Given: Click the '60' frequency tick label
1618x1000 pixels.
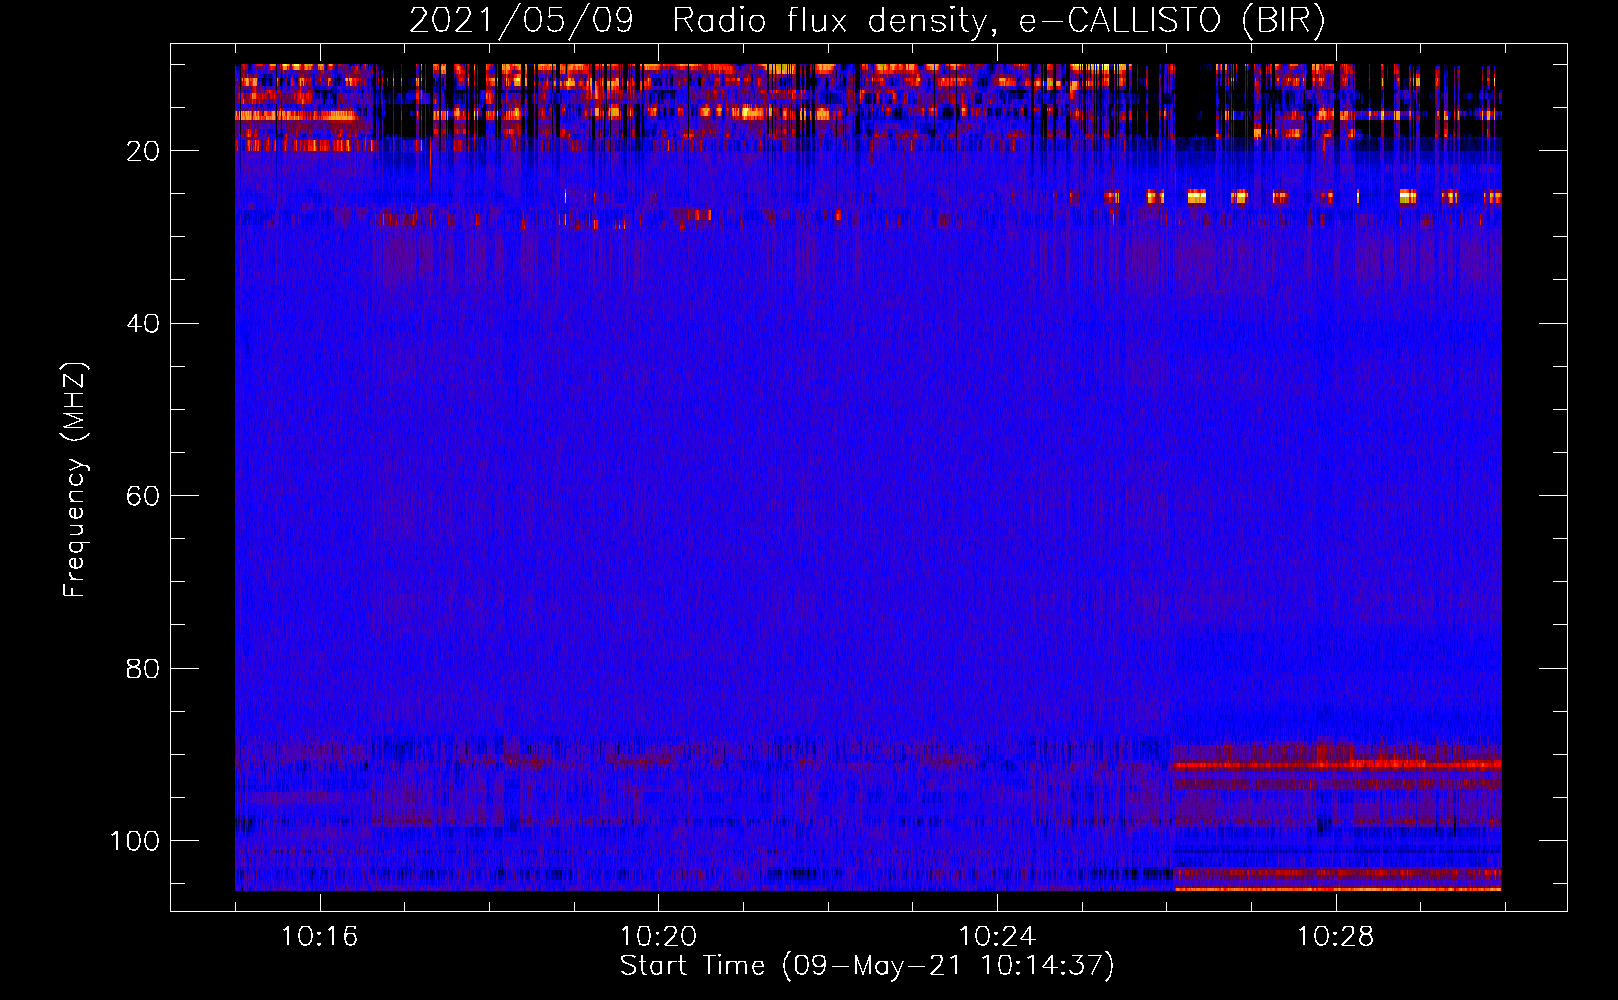Looking at the screenshot, I should click(x=143, y=496).
